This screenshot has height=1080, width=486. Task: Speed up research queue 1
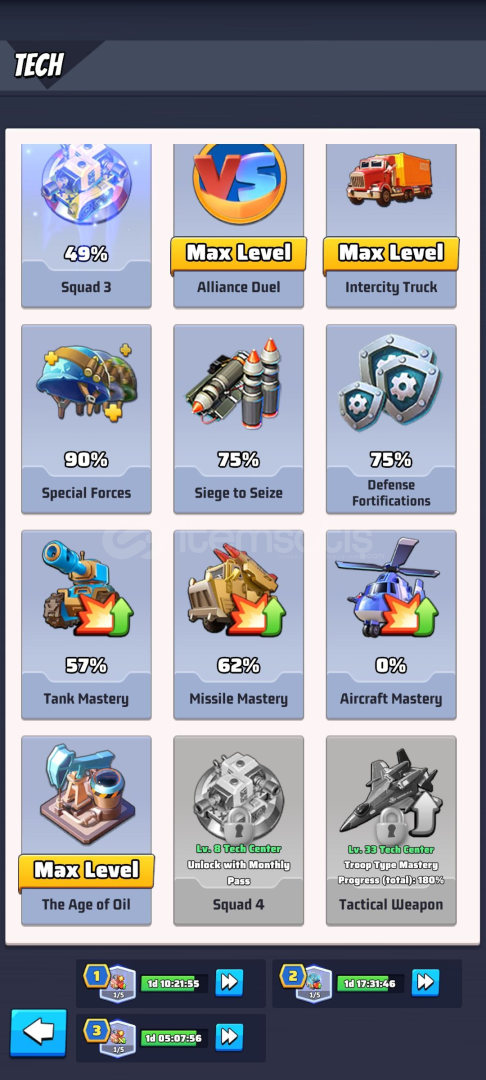click(229, 983)
